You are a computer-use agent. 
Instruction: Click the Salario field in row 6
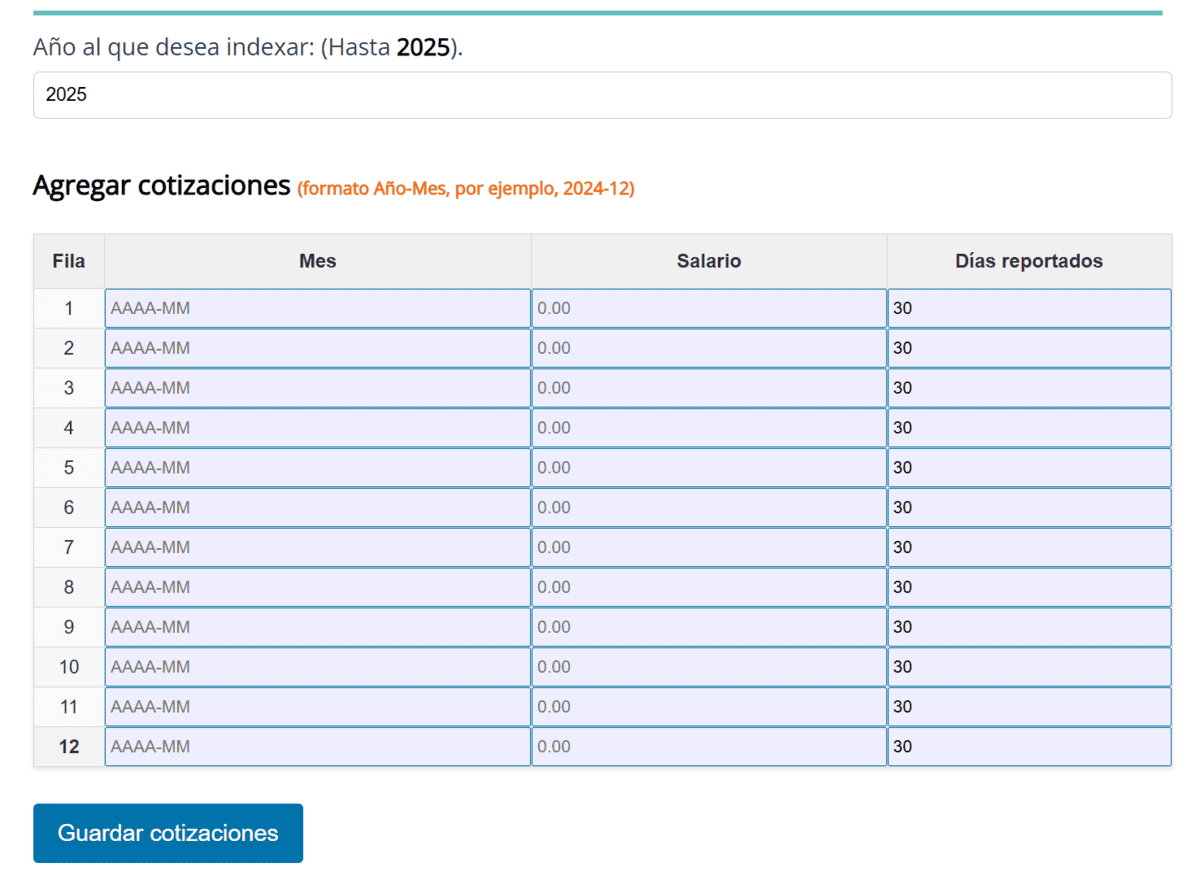(708, 508)
